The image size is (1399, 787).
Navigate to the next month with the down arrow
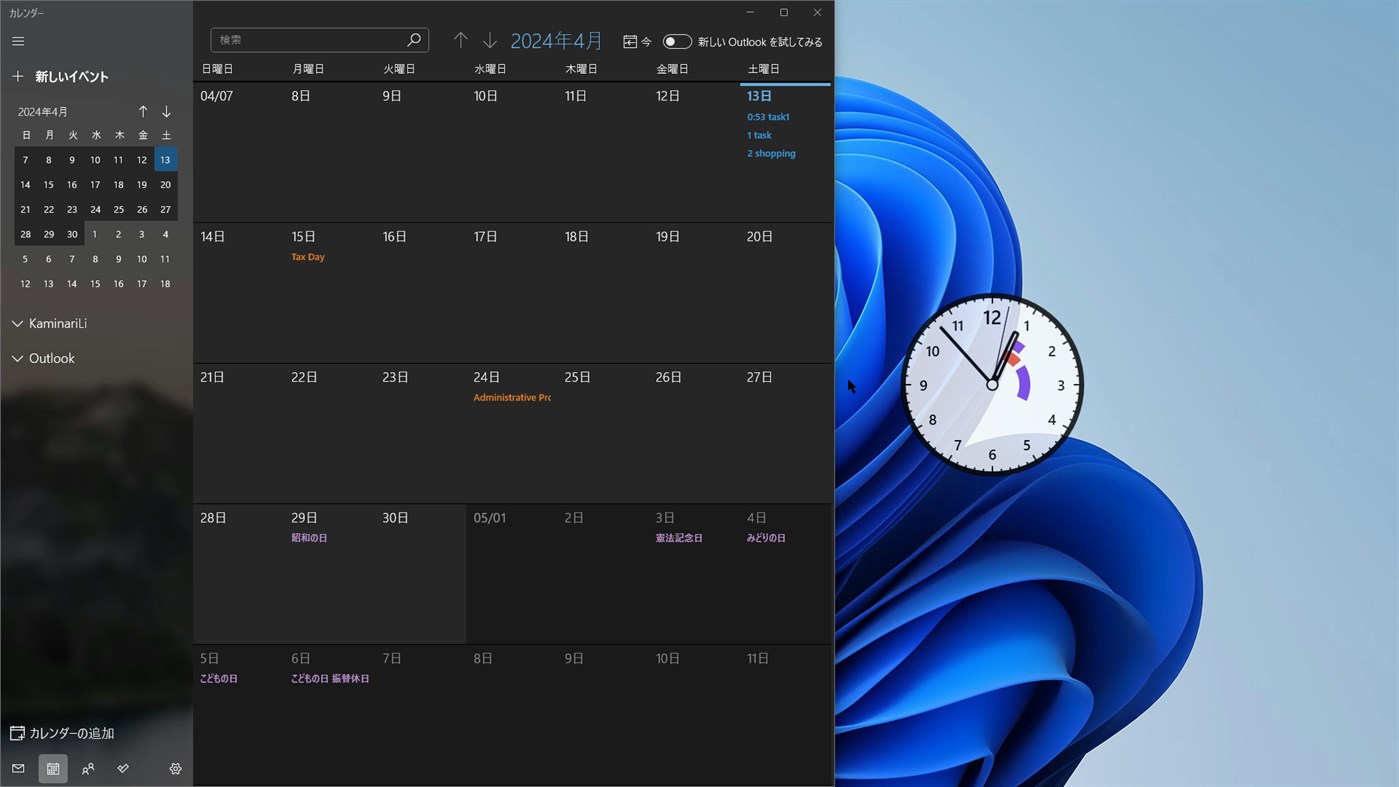[490, 40]
